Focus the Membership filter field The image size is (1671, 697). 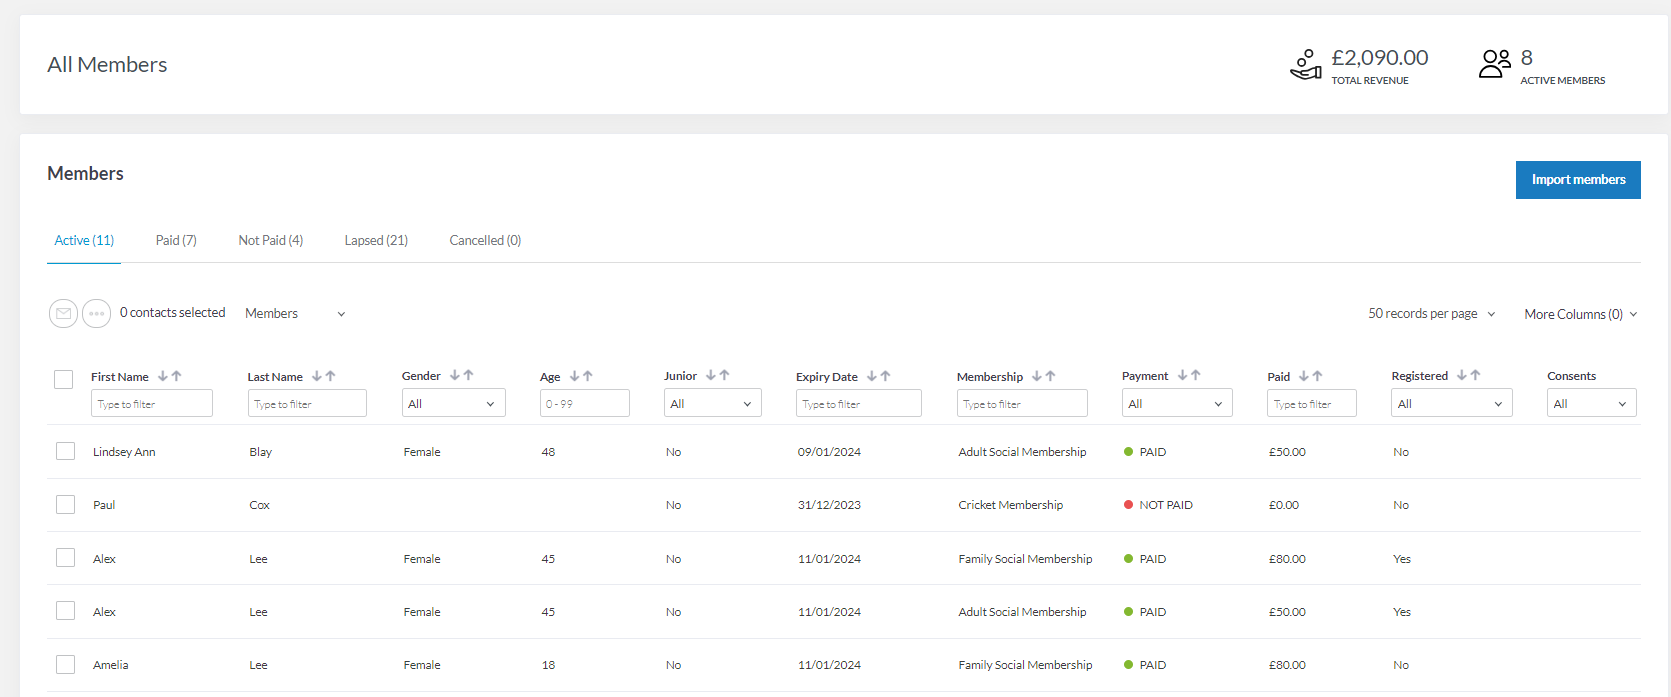pos(1022,403)
